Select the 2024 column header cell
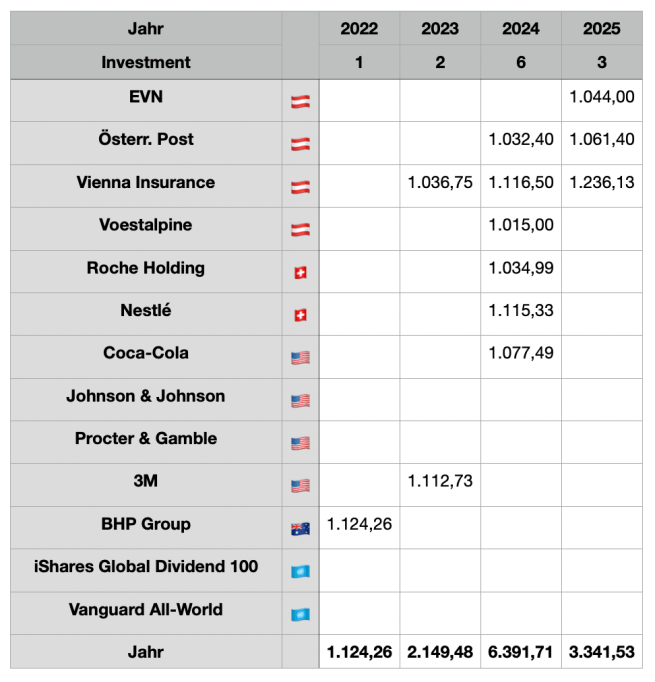Viewport: 655px width, 682px height. pos(521,29)
